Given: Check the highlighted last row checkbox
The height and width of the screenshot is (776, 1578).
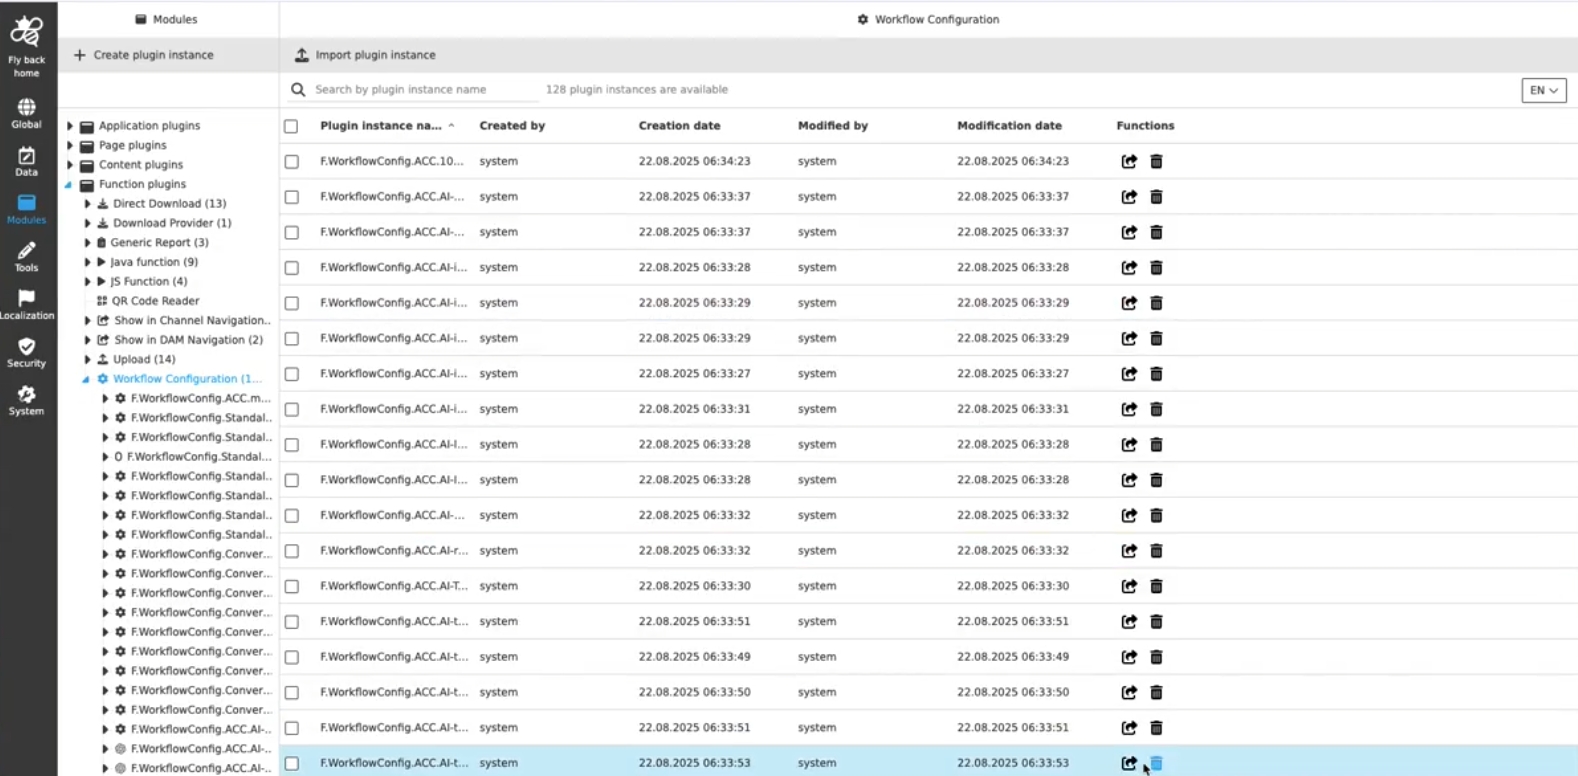Looking at the screenshot, I should 291,763.
